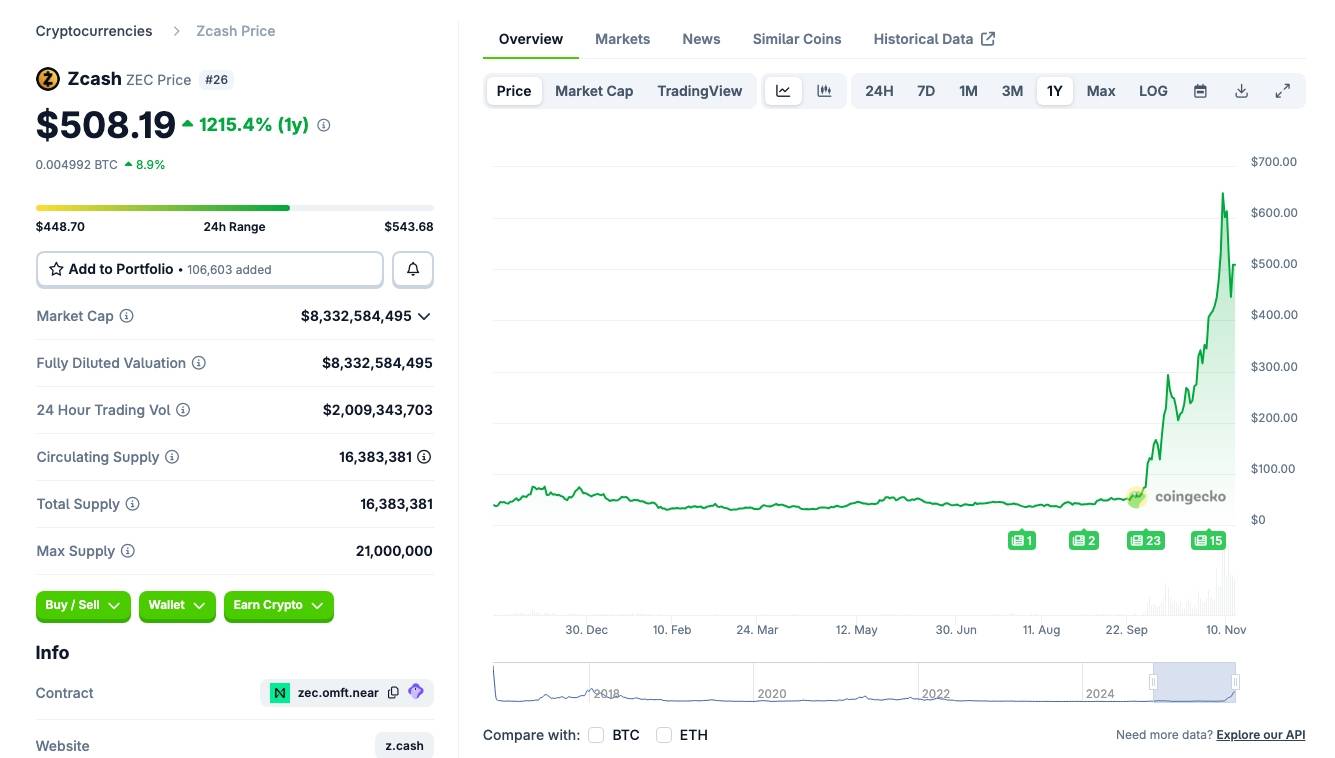Enable the ETH comparison checkbox

pos(664,735)
